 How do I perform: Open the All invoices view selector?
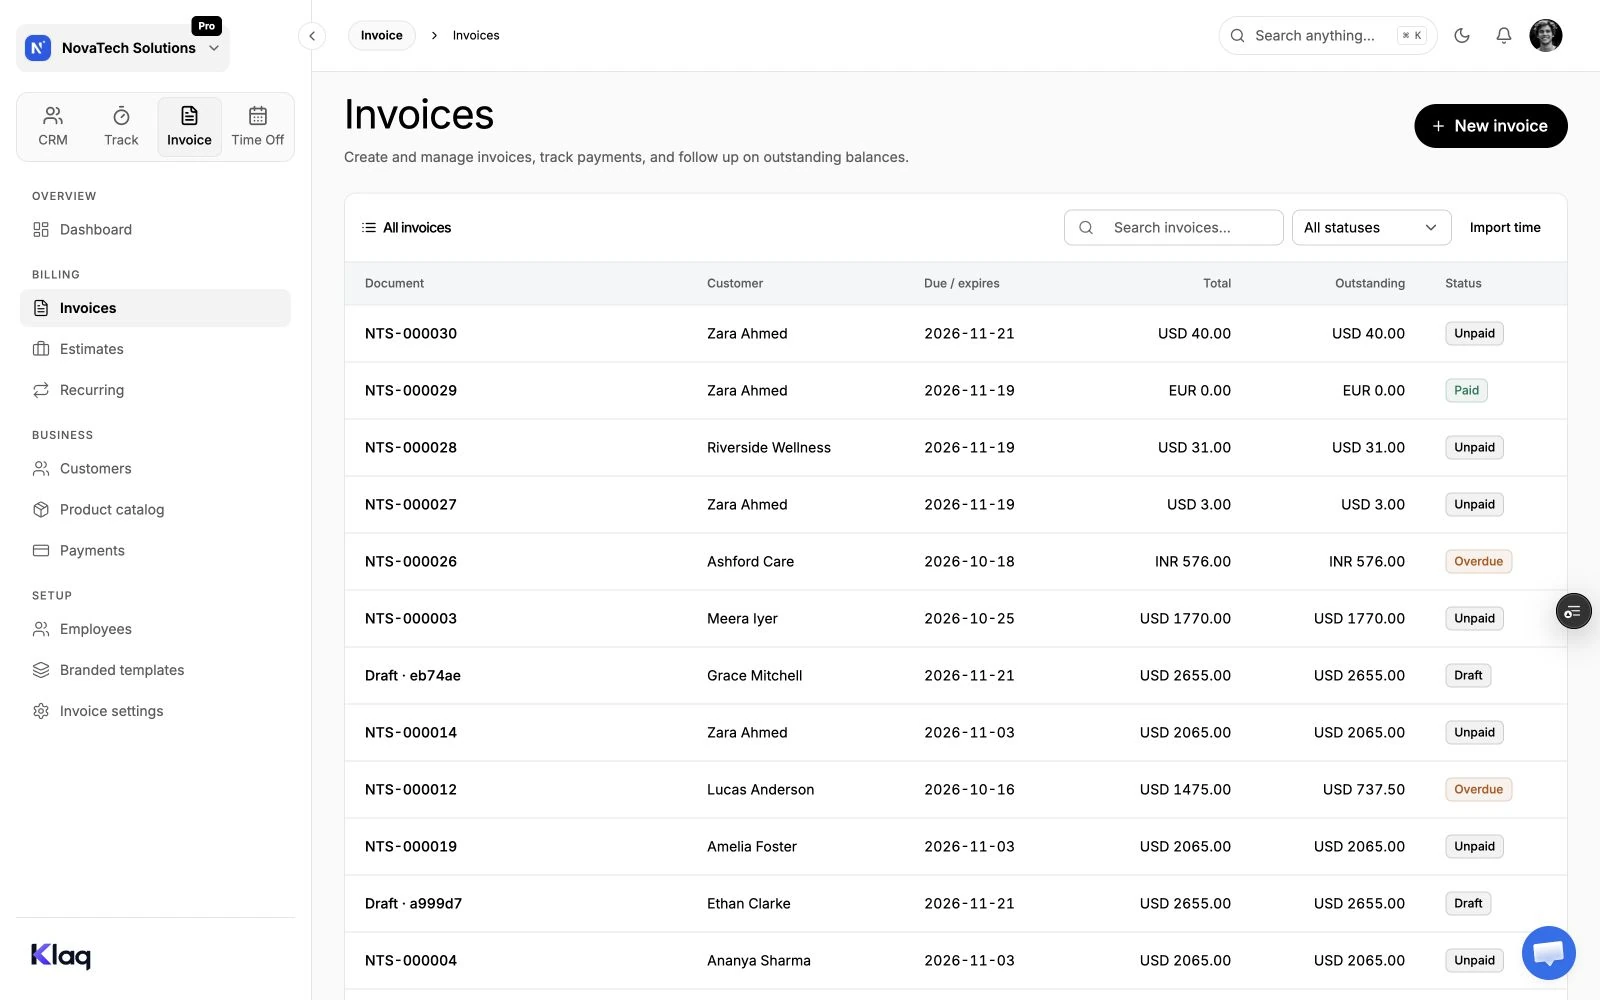[x=407, y=228]
